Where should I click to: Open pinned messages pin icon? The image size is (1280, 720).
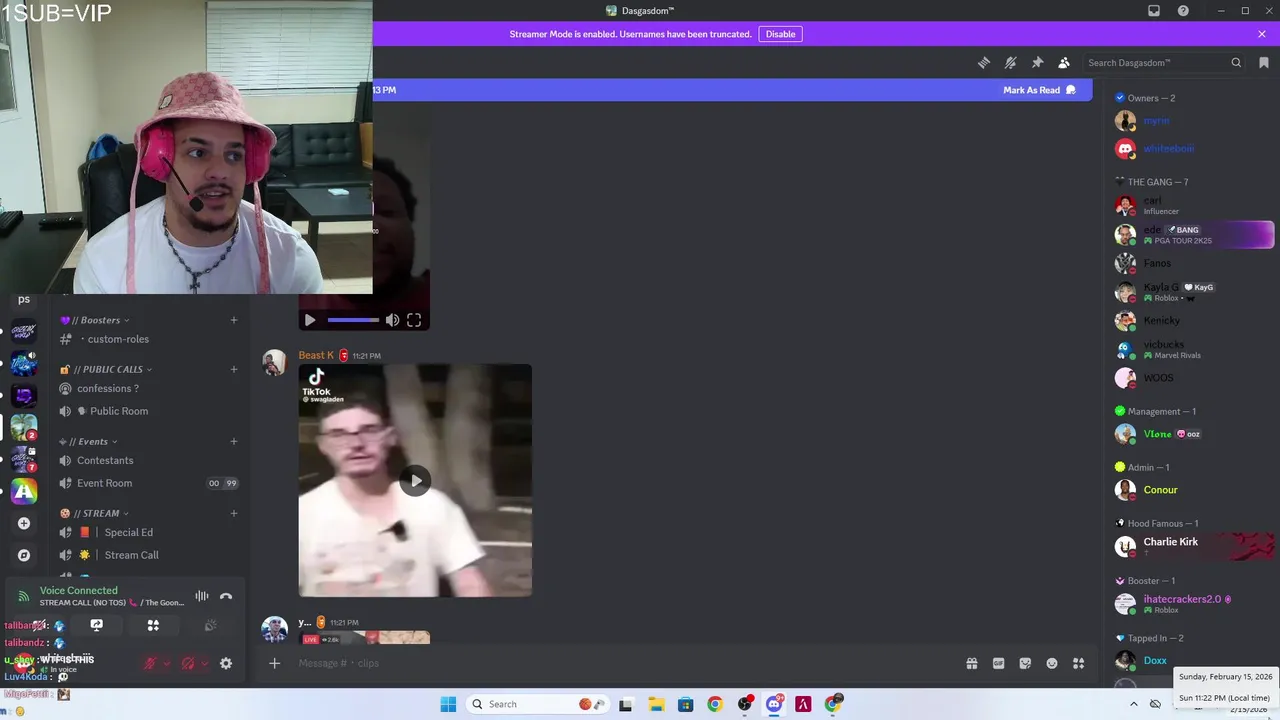point(1037,62)
